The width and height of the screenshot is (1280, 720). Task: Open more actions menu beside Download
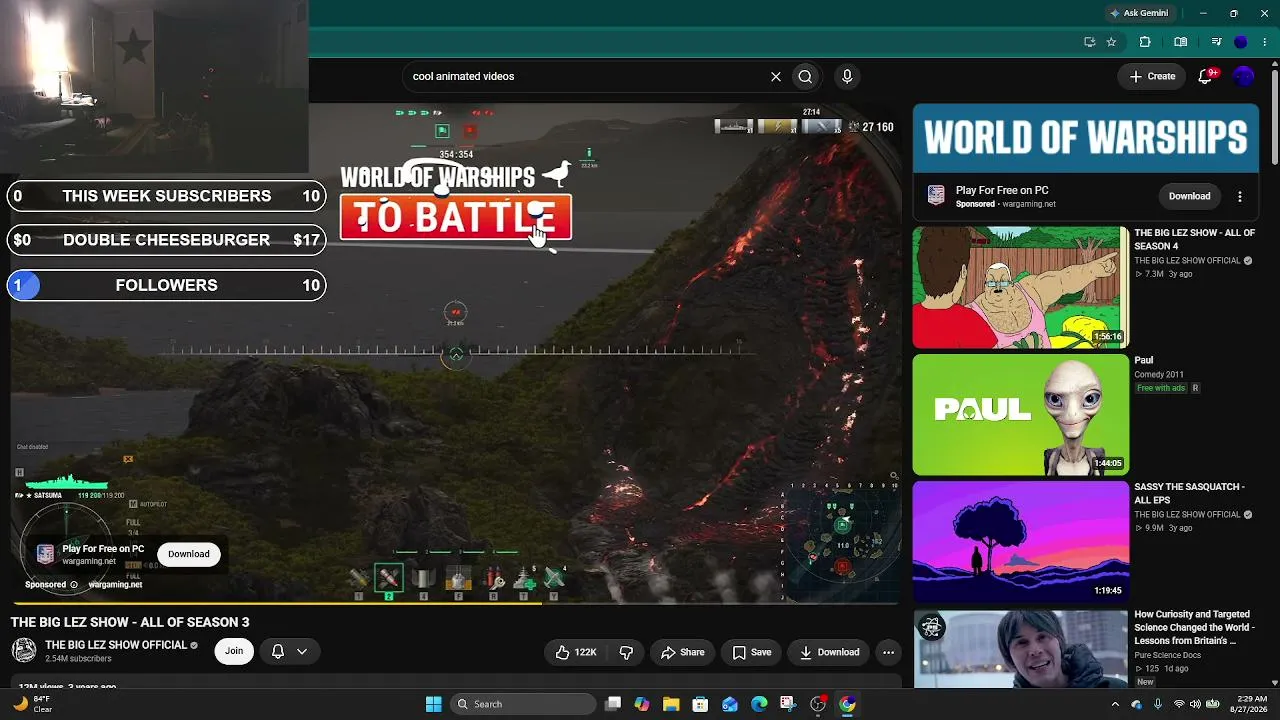[888, 652]
